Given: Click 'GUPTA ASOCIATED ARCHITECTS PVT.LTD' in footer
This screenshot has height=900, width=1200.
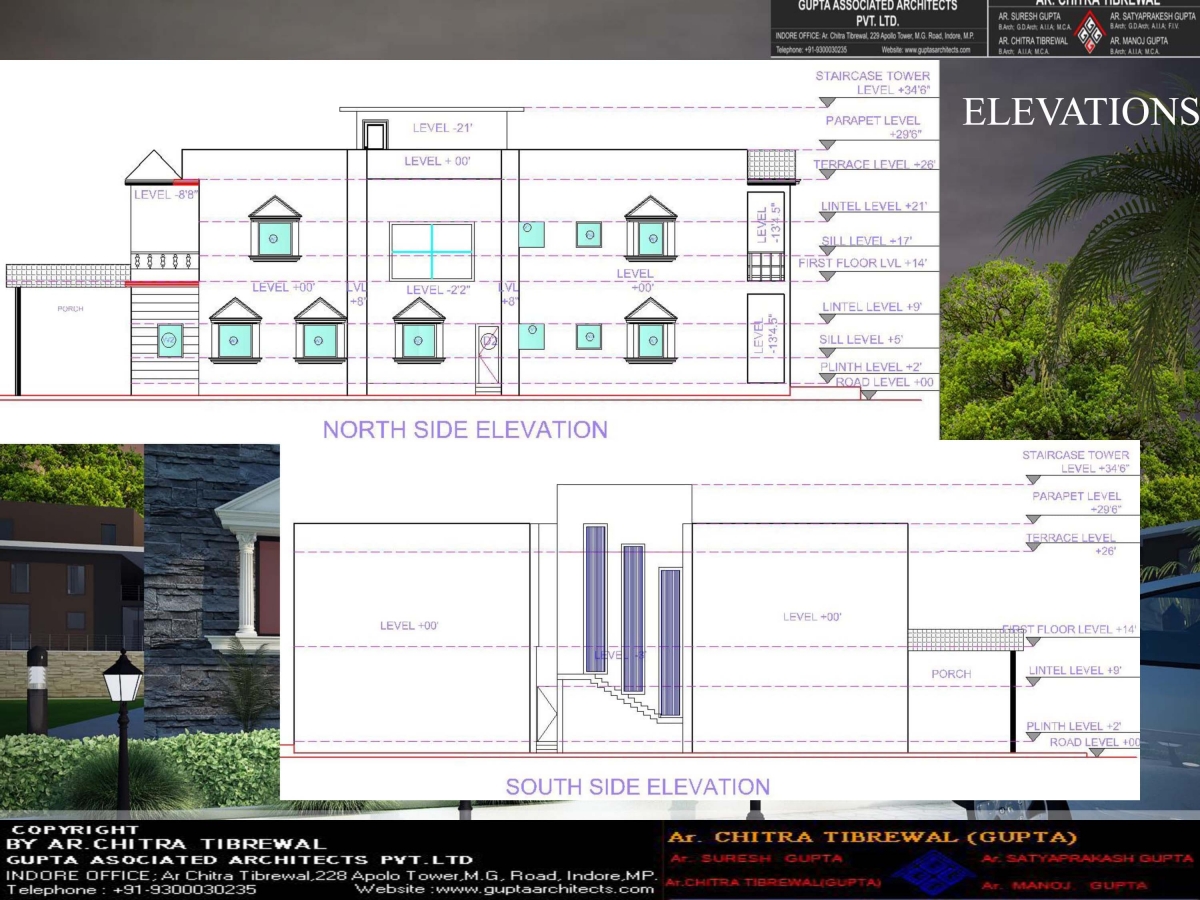Looking at the screenshot, I should tap(240, 860).
